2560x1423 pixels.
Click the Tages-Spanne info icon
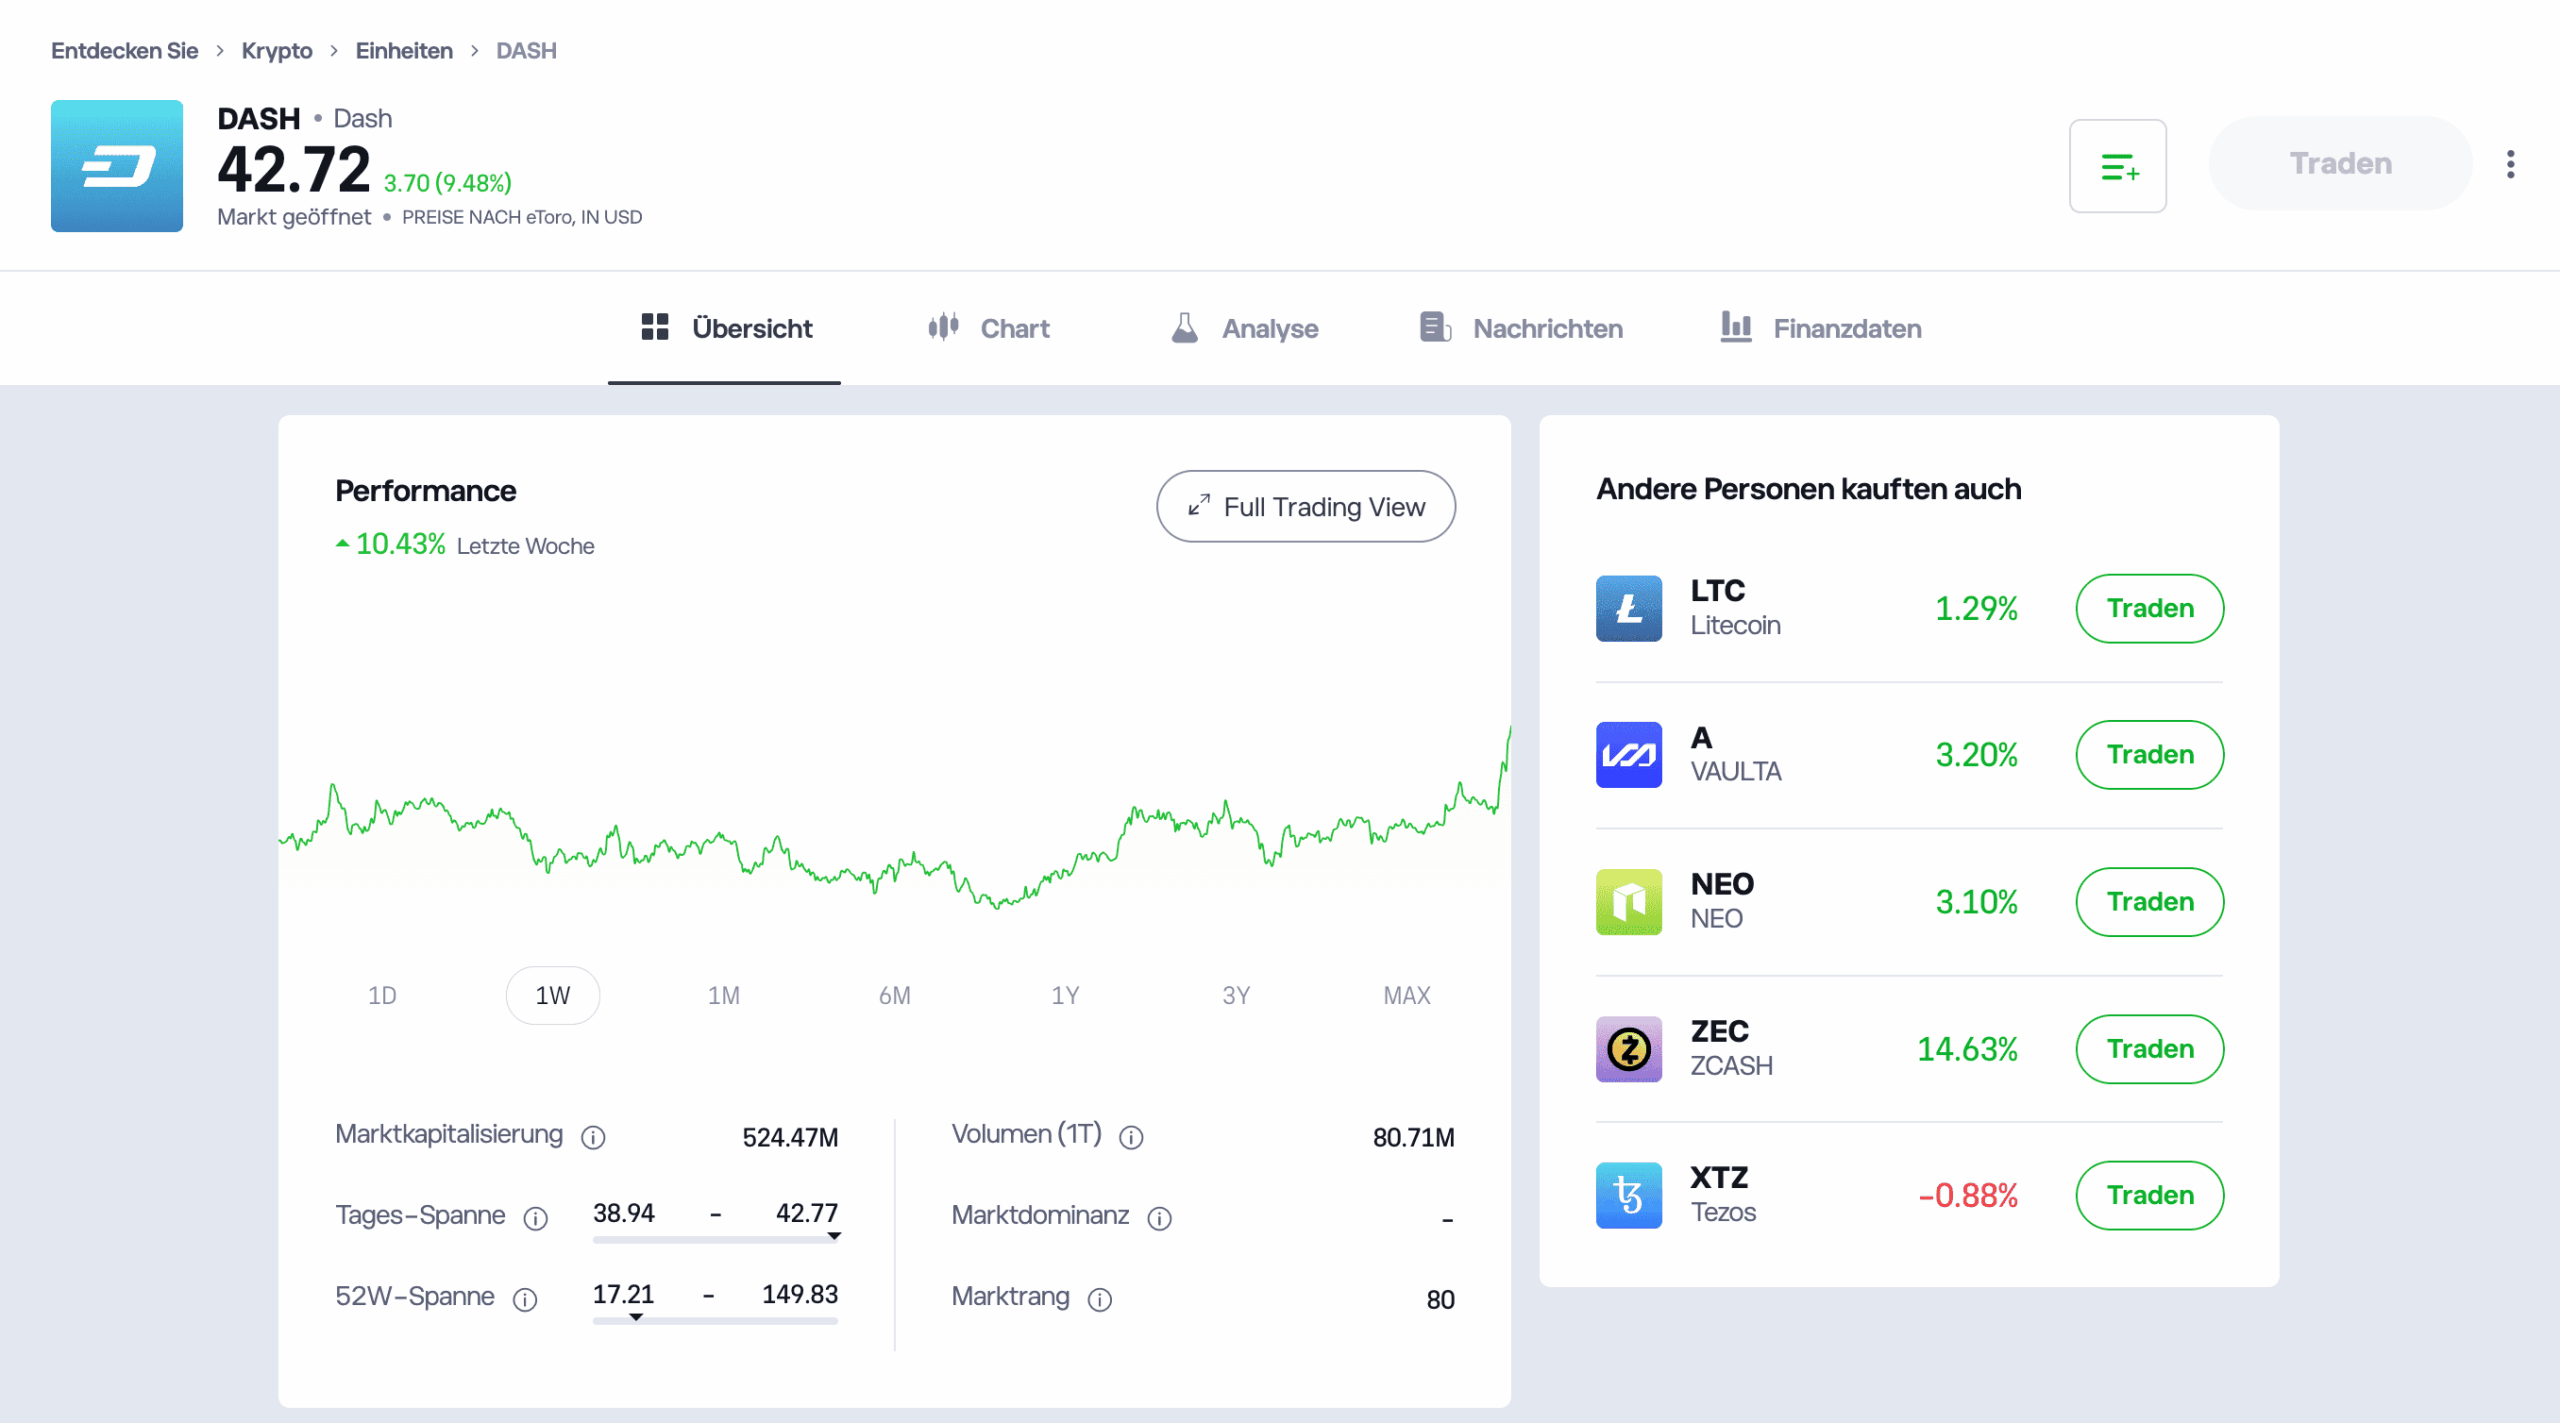536,1218
